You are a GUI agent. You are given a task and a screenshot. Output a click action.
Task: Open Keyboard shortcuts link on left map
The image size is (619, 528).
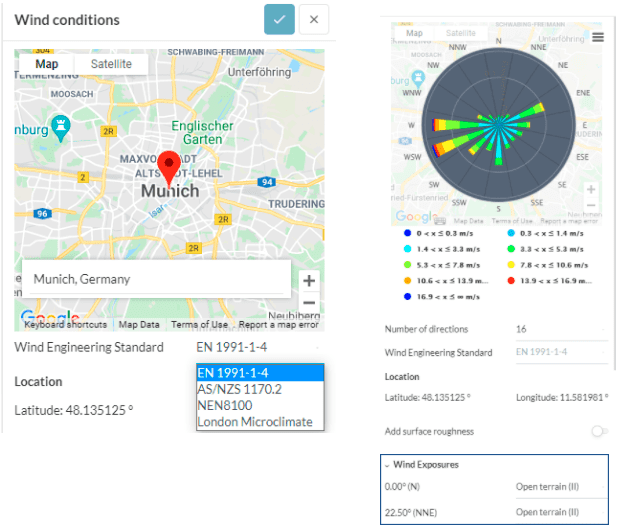[66, 325]
